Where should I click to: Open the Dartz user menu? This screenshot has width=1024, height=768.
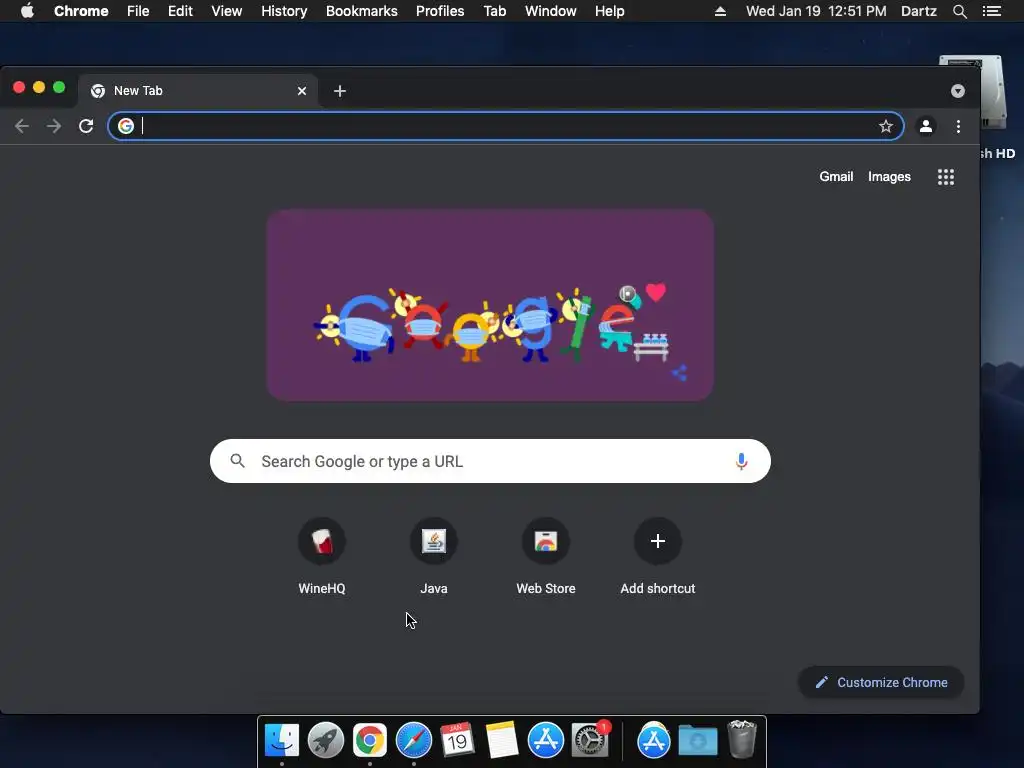pos(919,11)
